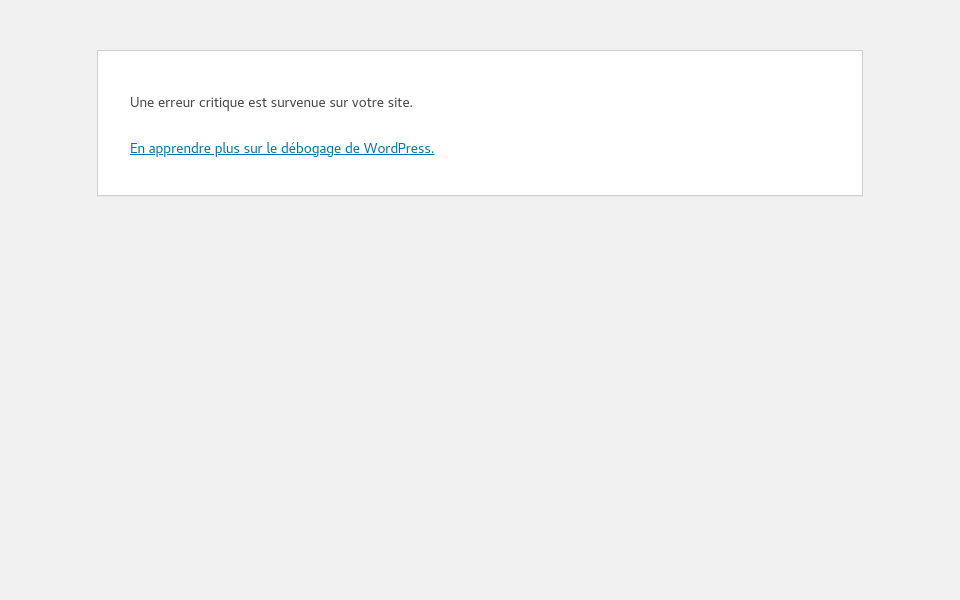Click the critical error message text
The width and height of the screenshot is (960, 600).
270,103
